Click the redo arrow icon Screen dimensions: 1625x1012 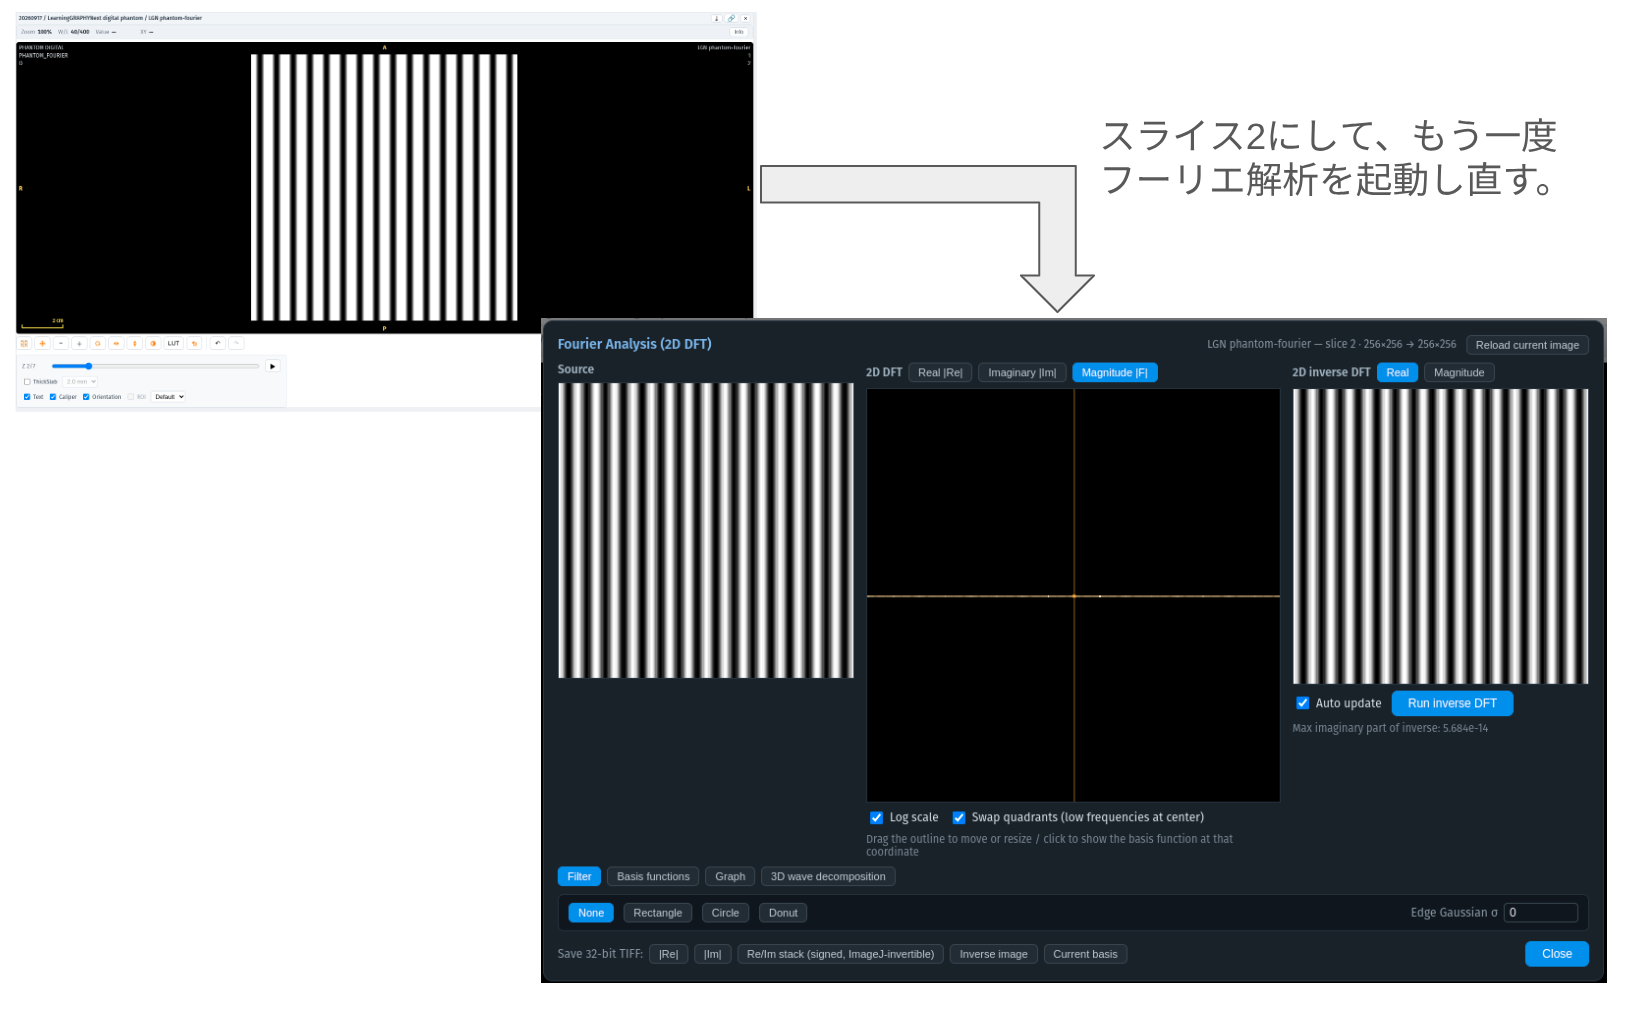[x=236, y=343]
